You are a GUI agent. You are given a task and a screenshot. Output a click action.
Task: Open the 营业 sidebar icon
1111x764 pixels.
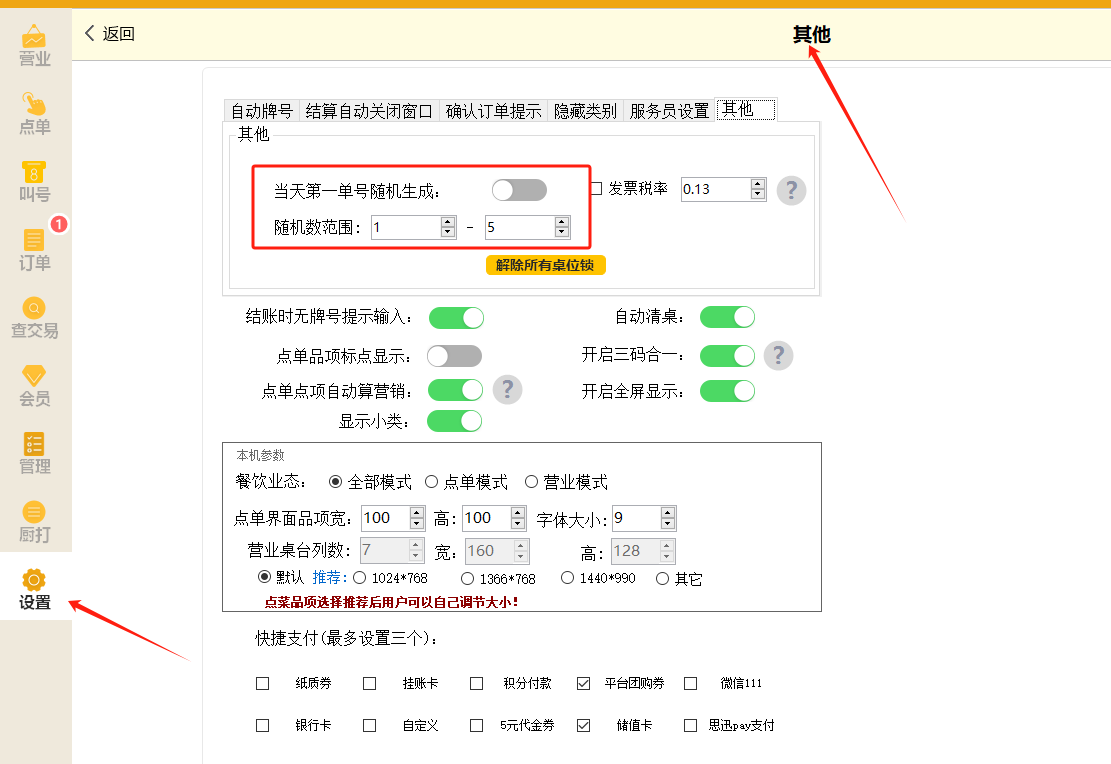click(x=35, y=45)
